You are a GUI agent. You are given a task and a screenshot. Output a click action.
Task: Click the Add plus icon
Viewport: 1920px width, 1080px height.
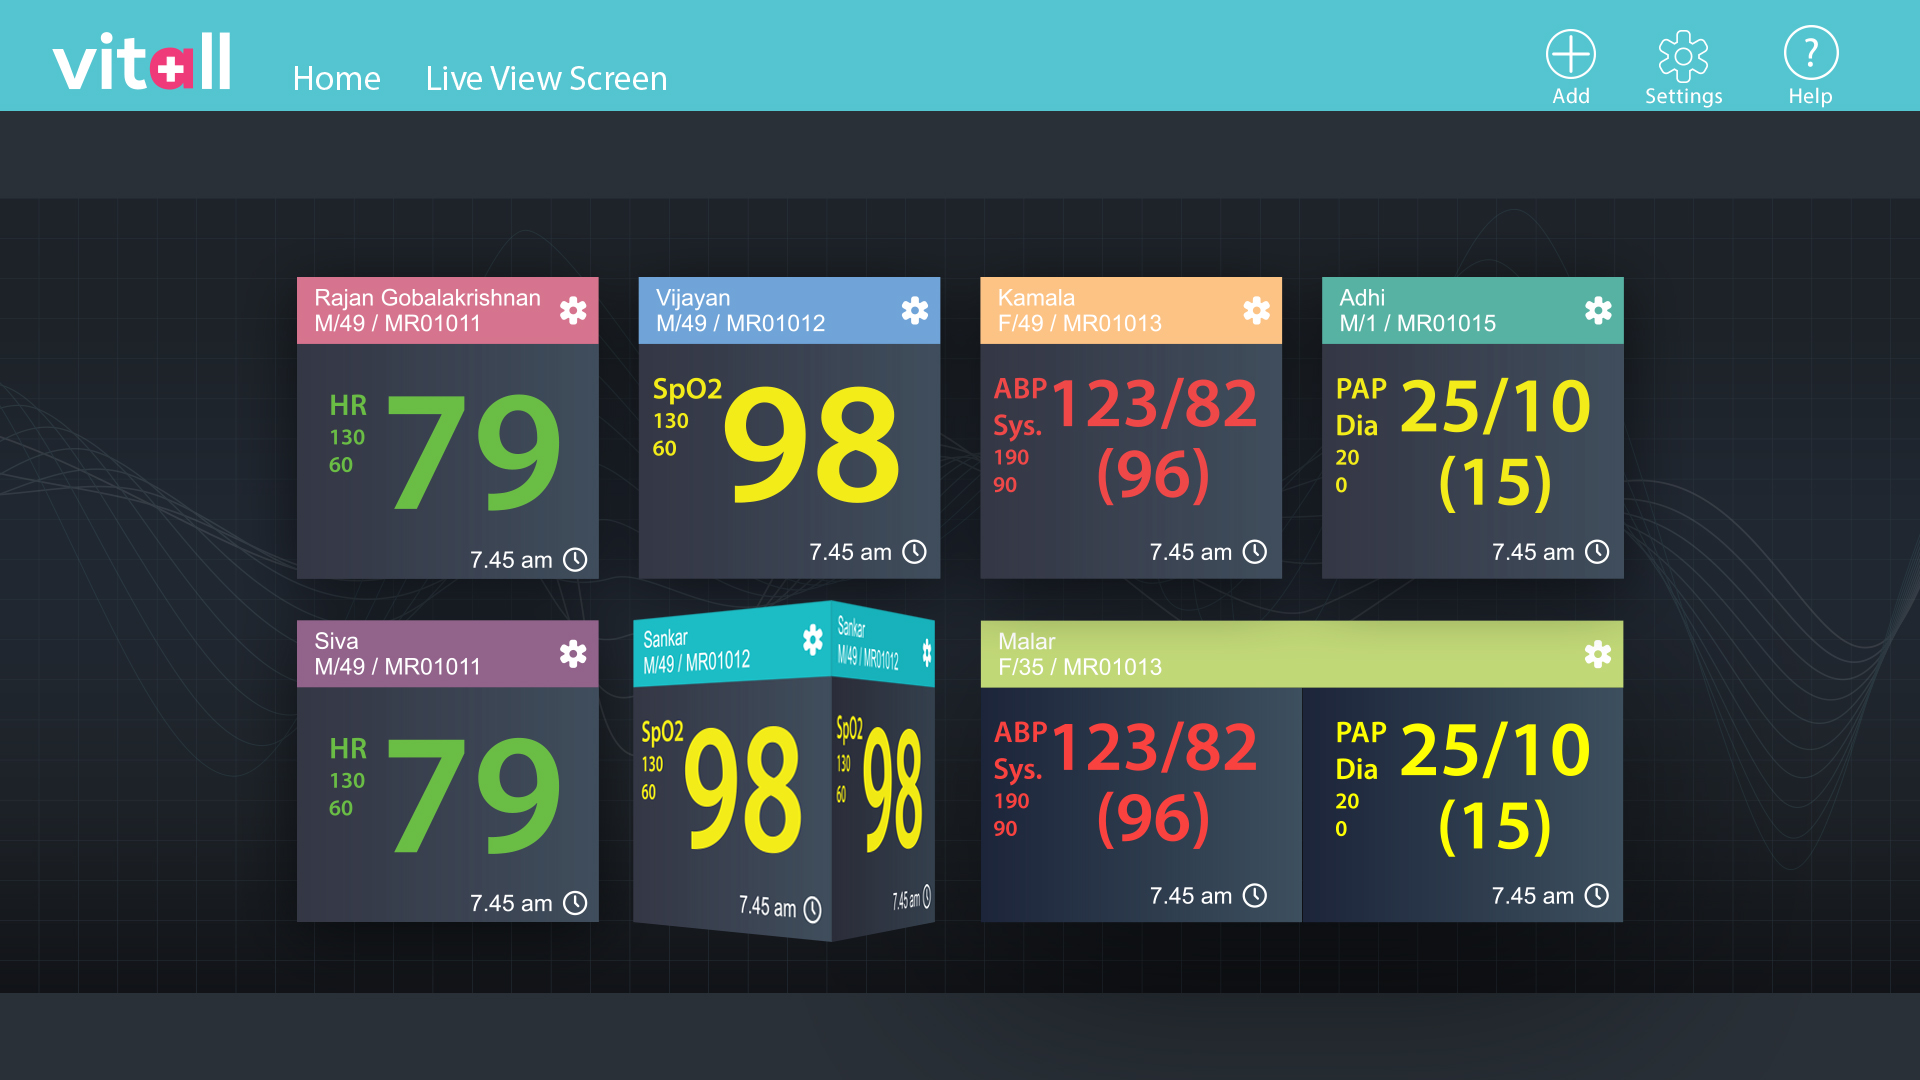click(1570, 54)
